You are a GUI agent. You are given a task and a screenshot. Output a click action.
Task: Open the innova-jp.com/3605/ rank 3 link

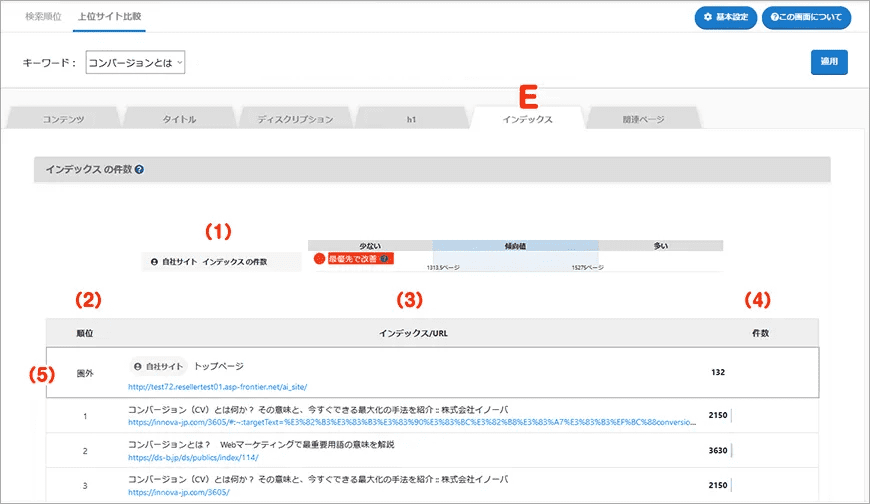point(179,493)
